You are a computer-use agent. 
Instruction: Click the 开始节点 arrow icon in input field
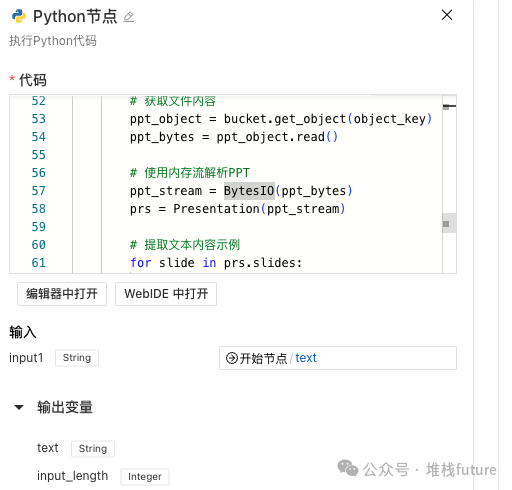coord(231,358)
